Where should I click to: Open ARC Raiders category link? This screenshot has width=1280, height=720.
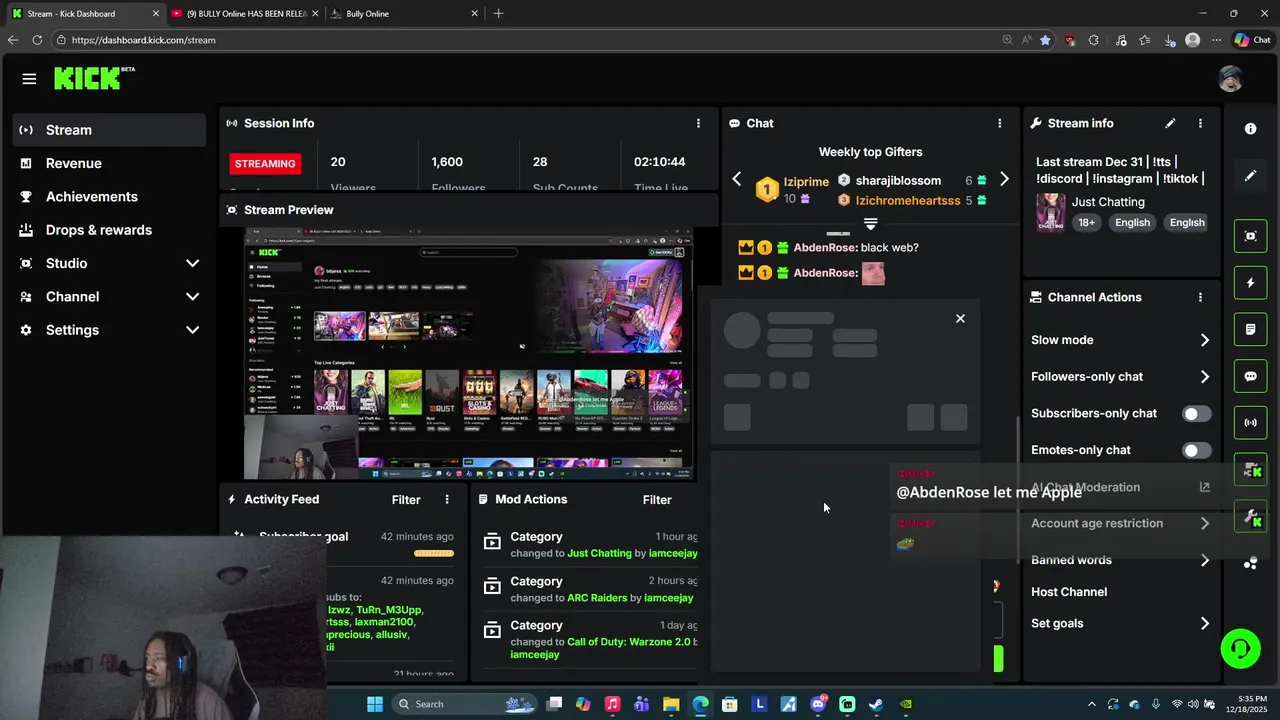598,598
